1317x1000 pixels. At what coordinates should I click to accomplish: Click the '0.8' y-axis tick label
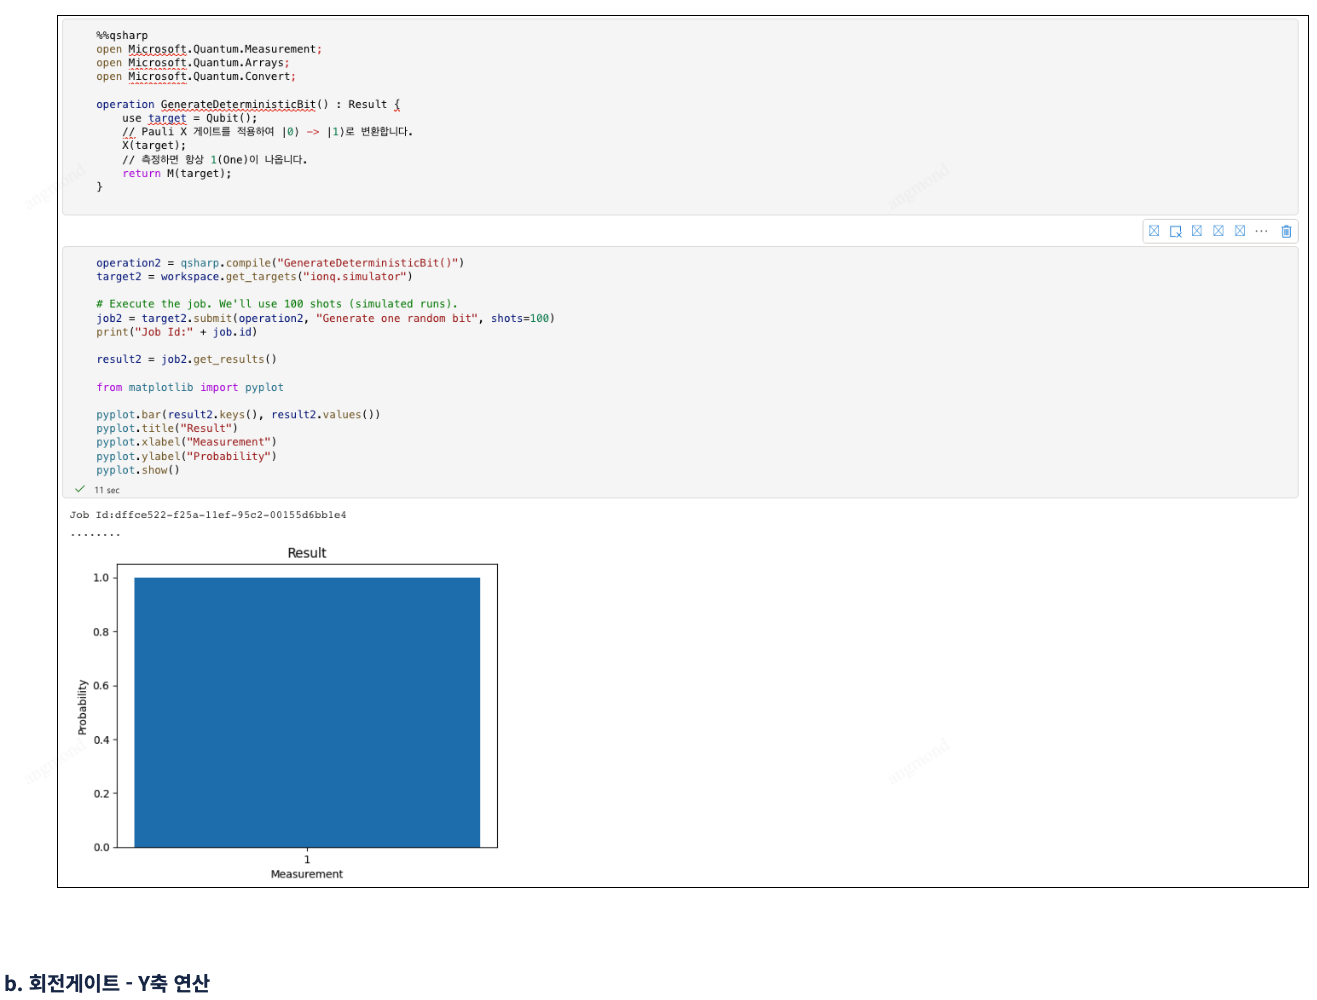click(101, 632)
